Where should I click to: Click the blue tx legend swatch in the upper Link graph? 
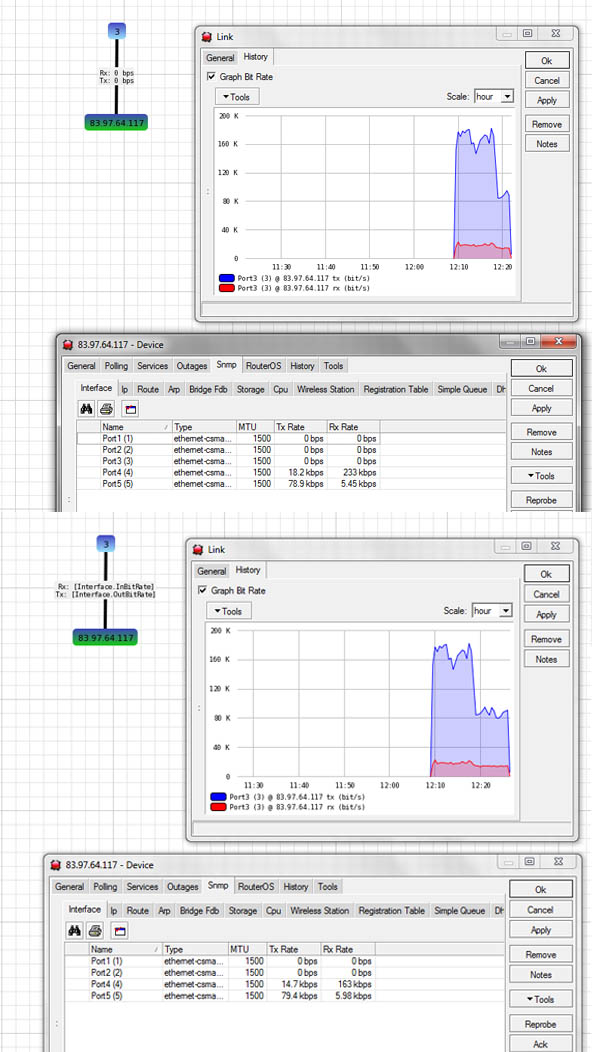tap(227, 278)
